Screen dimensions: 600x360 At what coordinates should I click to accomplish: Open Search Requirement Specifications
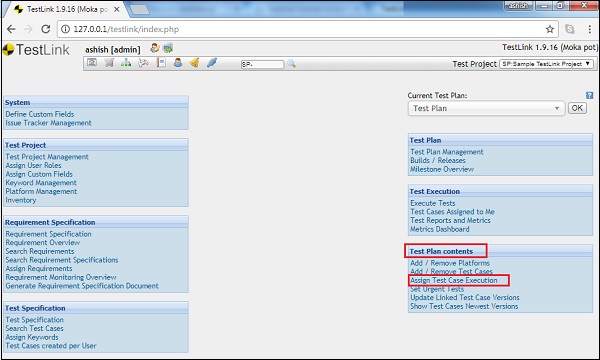pyautogui.click(x=62, y=260)
